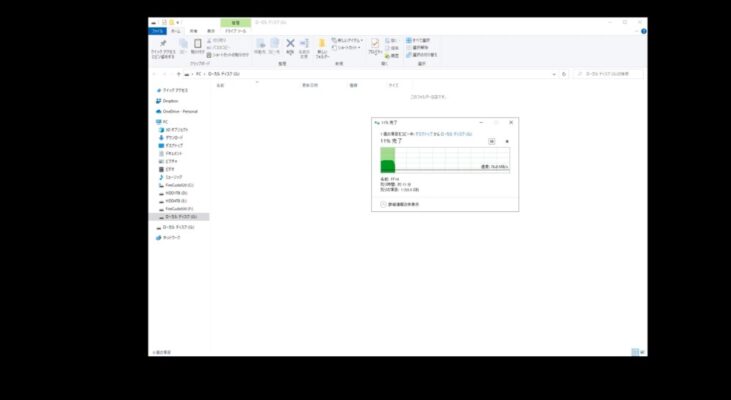Pause the copy with the dialog's pause button
The height and width of the screenshot is (400, 731).
coord(491,141)
